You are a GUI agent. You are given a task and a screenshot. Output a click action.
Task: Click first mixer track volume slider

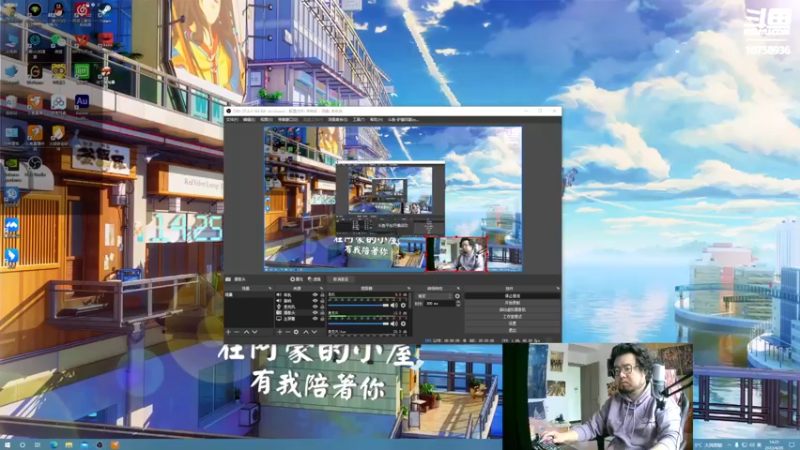(359, 305)
